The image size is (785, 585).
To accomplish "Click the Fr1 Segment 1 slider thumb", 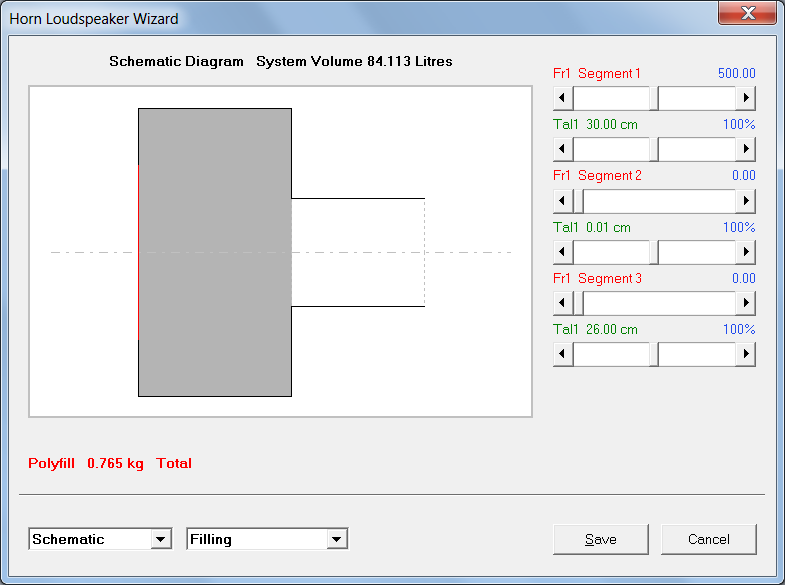I will (654, 98).
